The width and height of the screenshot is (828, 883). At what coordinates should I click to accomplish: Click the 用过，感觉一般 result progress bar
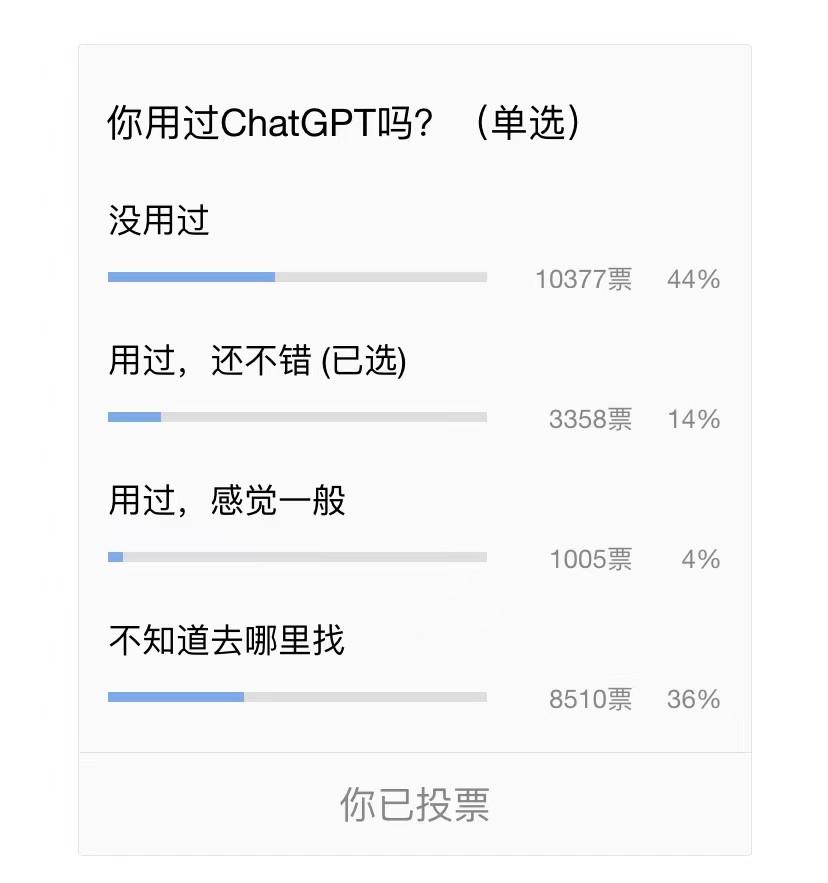(297, 557)
